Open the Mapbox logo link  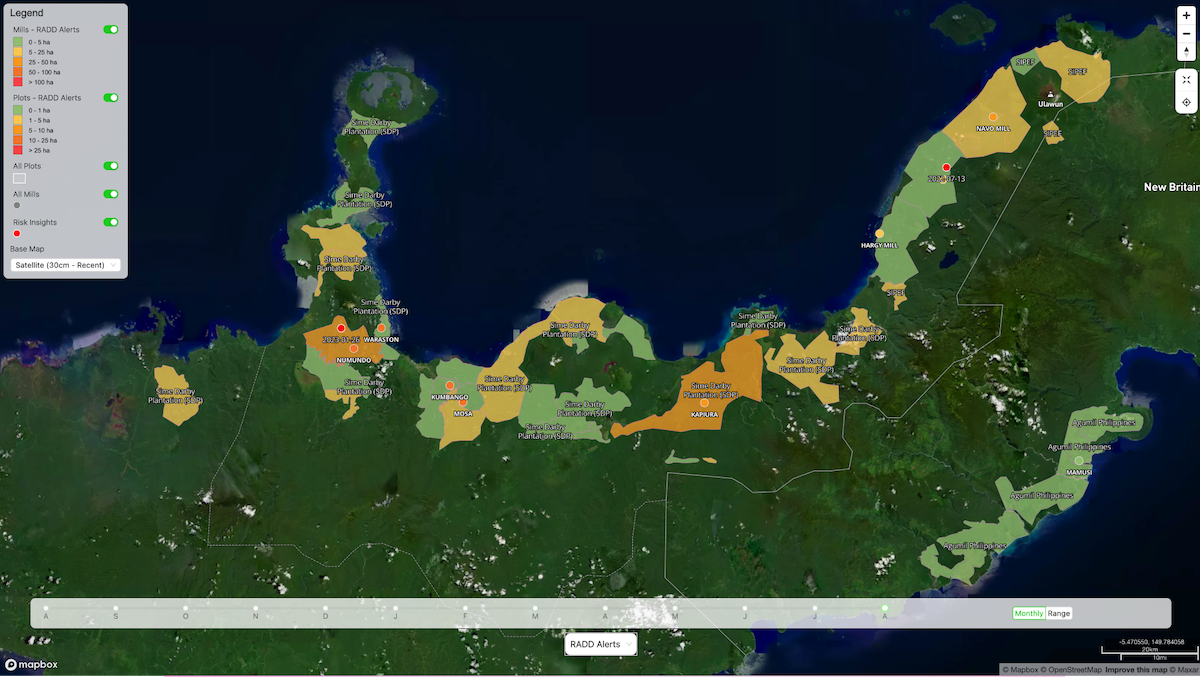[x=31, y=664]
